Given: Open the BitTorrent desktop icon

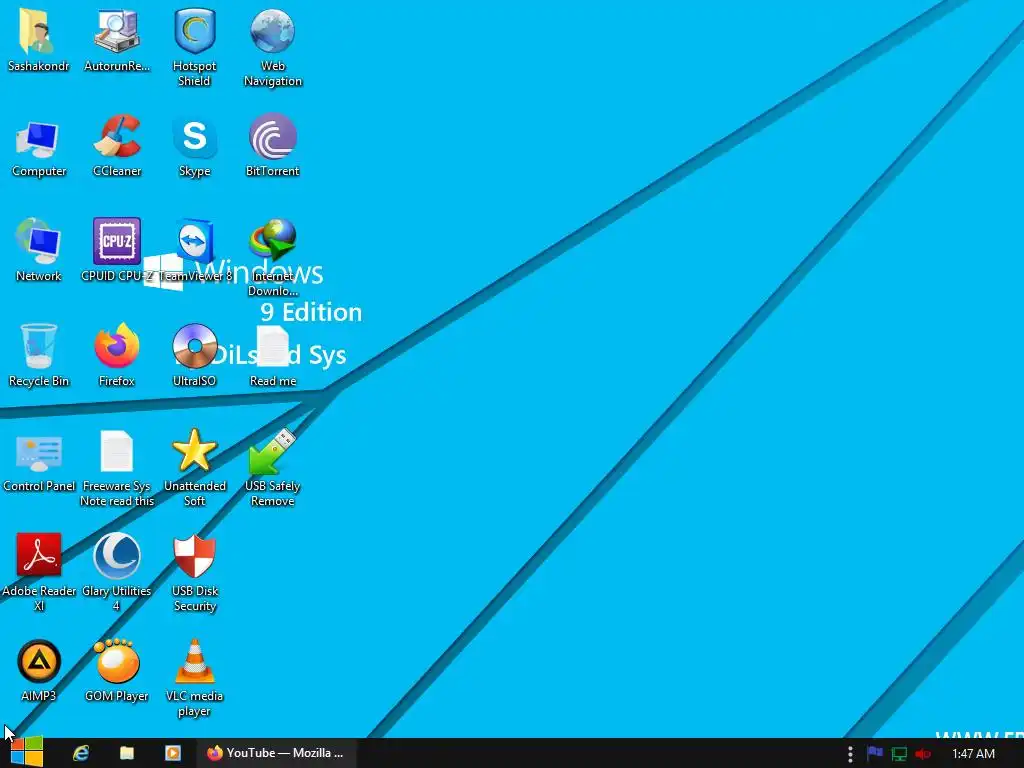Looking at the screenshot, I should [272, 136].
